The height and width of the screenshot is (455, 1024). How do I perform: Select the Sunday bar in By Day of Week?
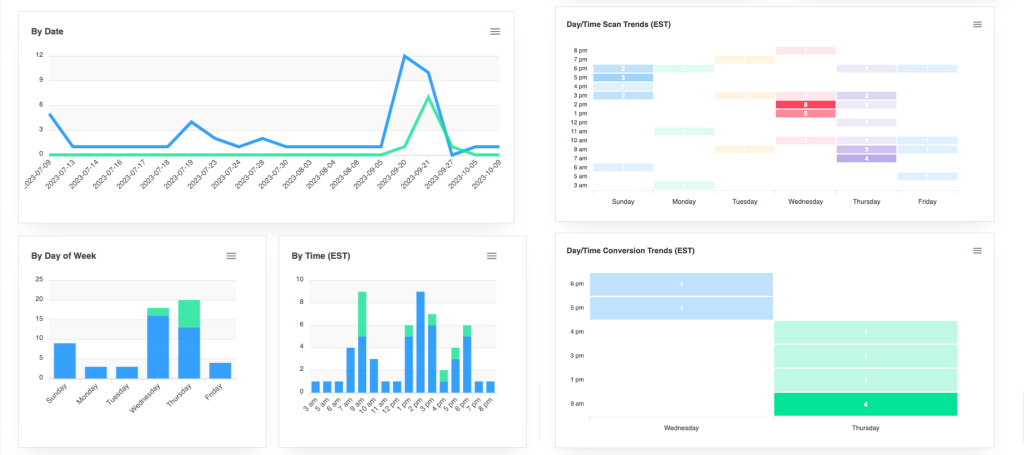pyautogui.click(x=65, y=360)
